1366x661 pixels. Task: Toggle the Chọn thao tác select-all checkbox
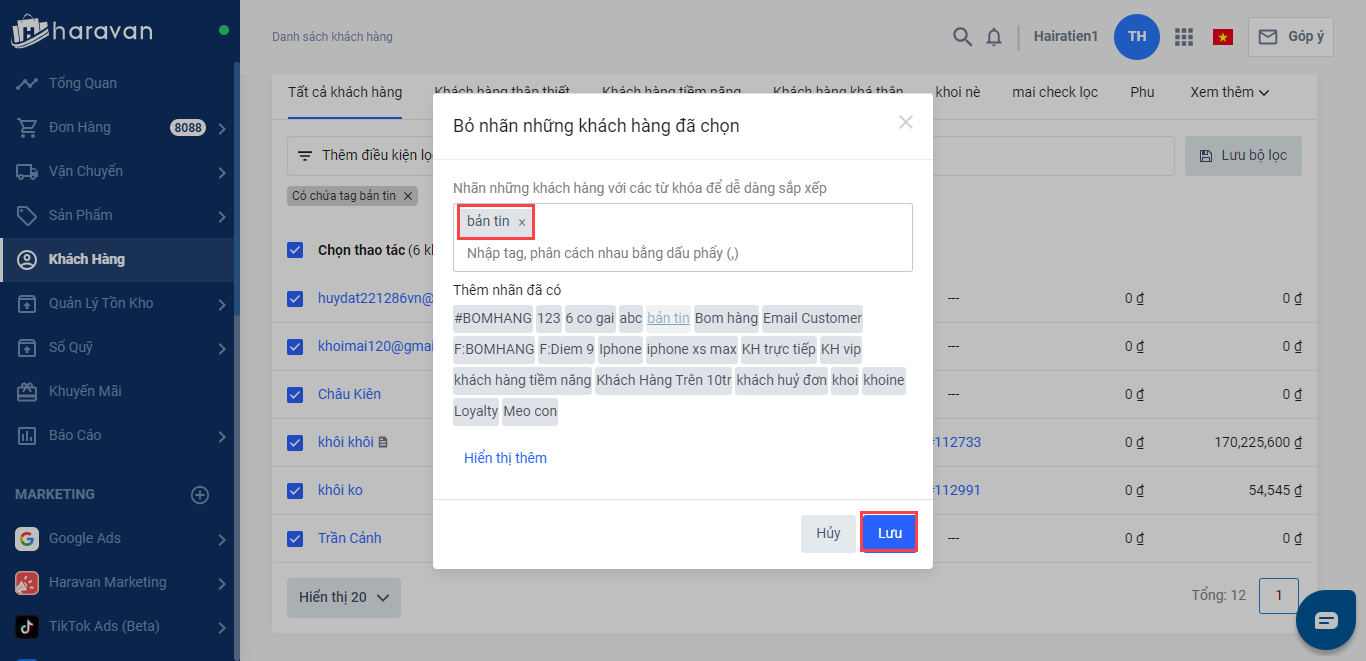[x=295, y=250]
